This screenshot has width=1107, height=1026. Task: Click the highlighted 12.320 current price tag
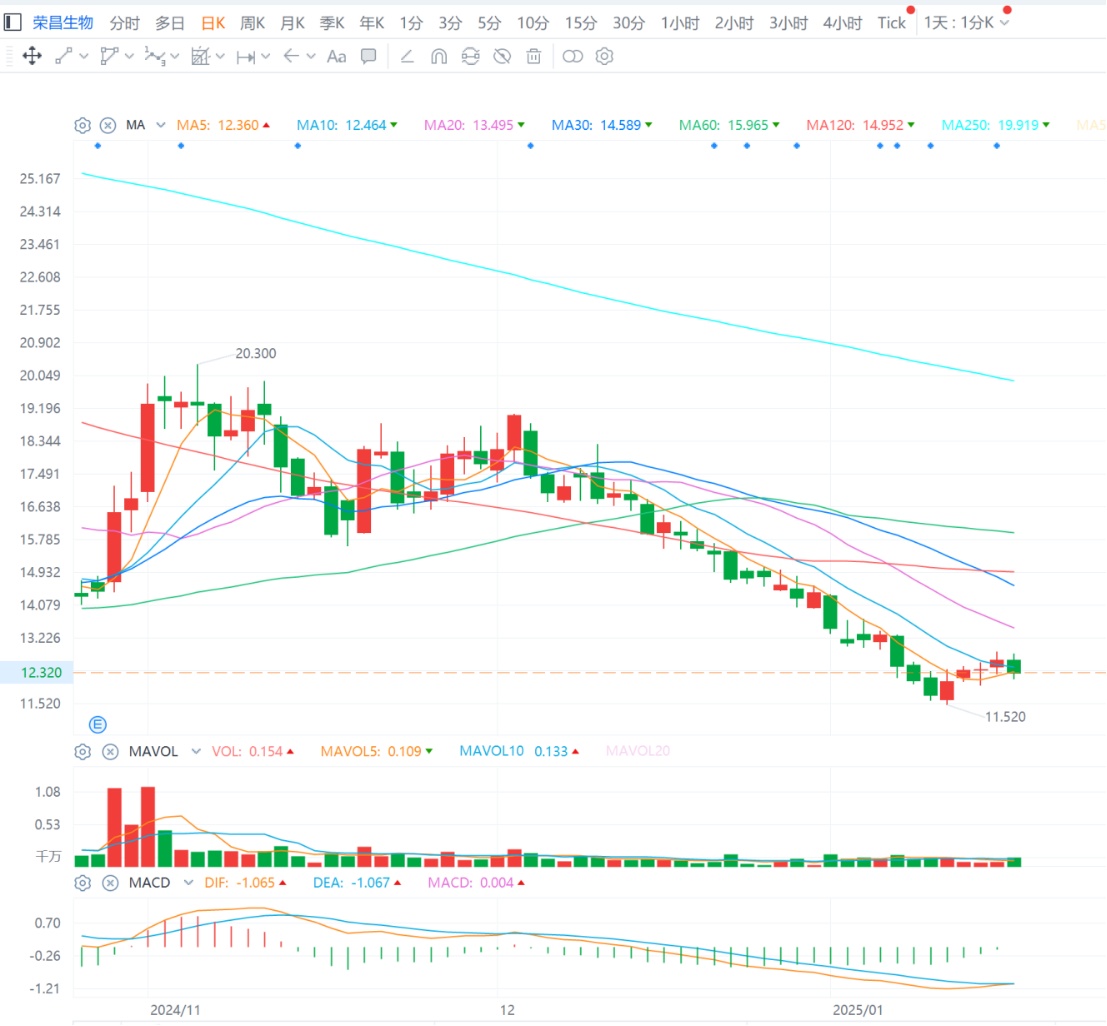(37, 672)
